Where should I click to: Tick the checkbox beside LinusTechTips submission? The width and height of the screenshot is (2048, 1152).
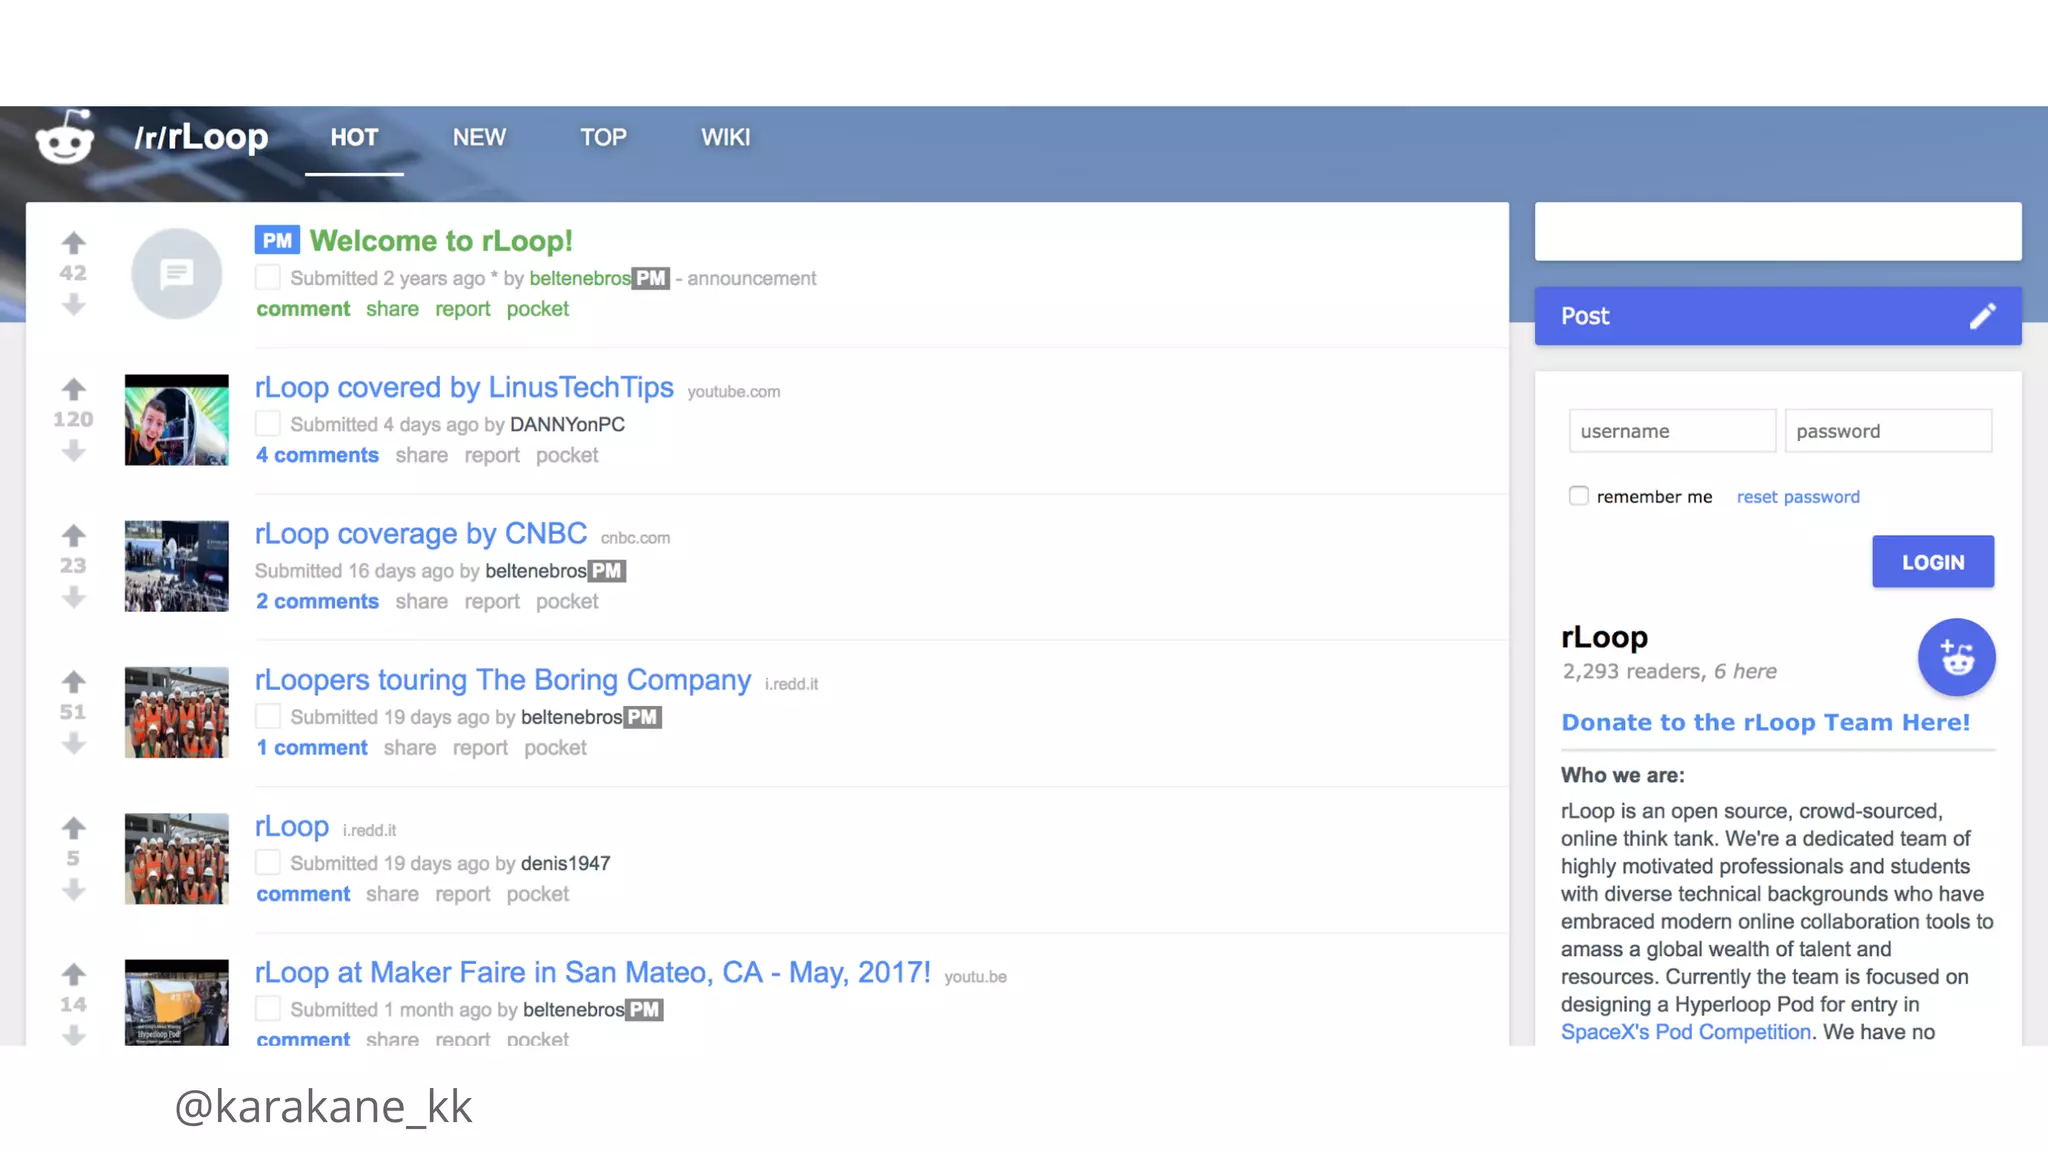click(x=267, y=424)
